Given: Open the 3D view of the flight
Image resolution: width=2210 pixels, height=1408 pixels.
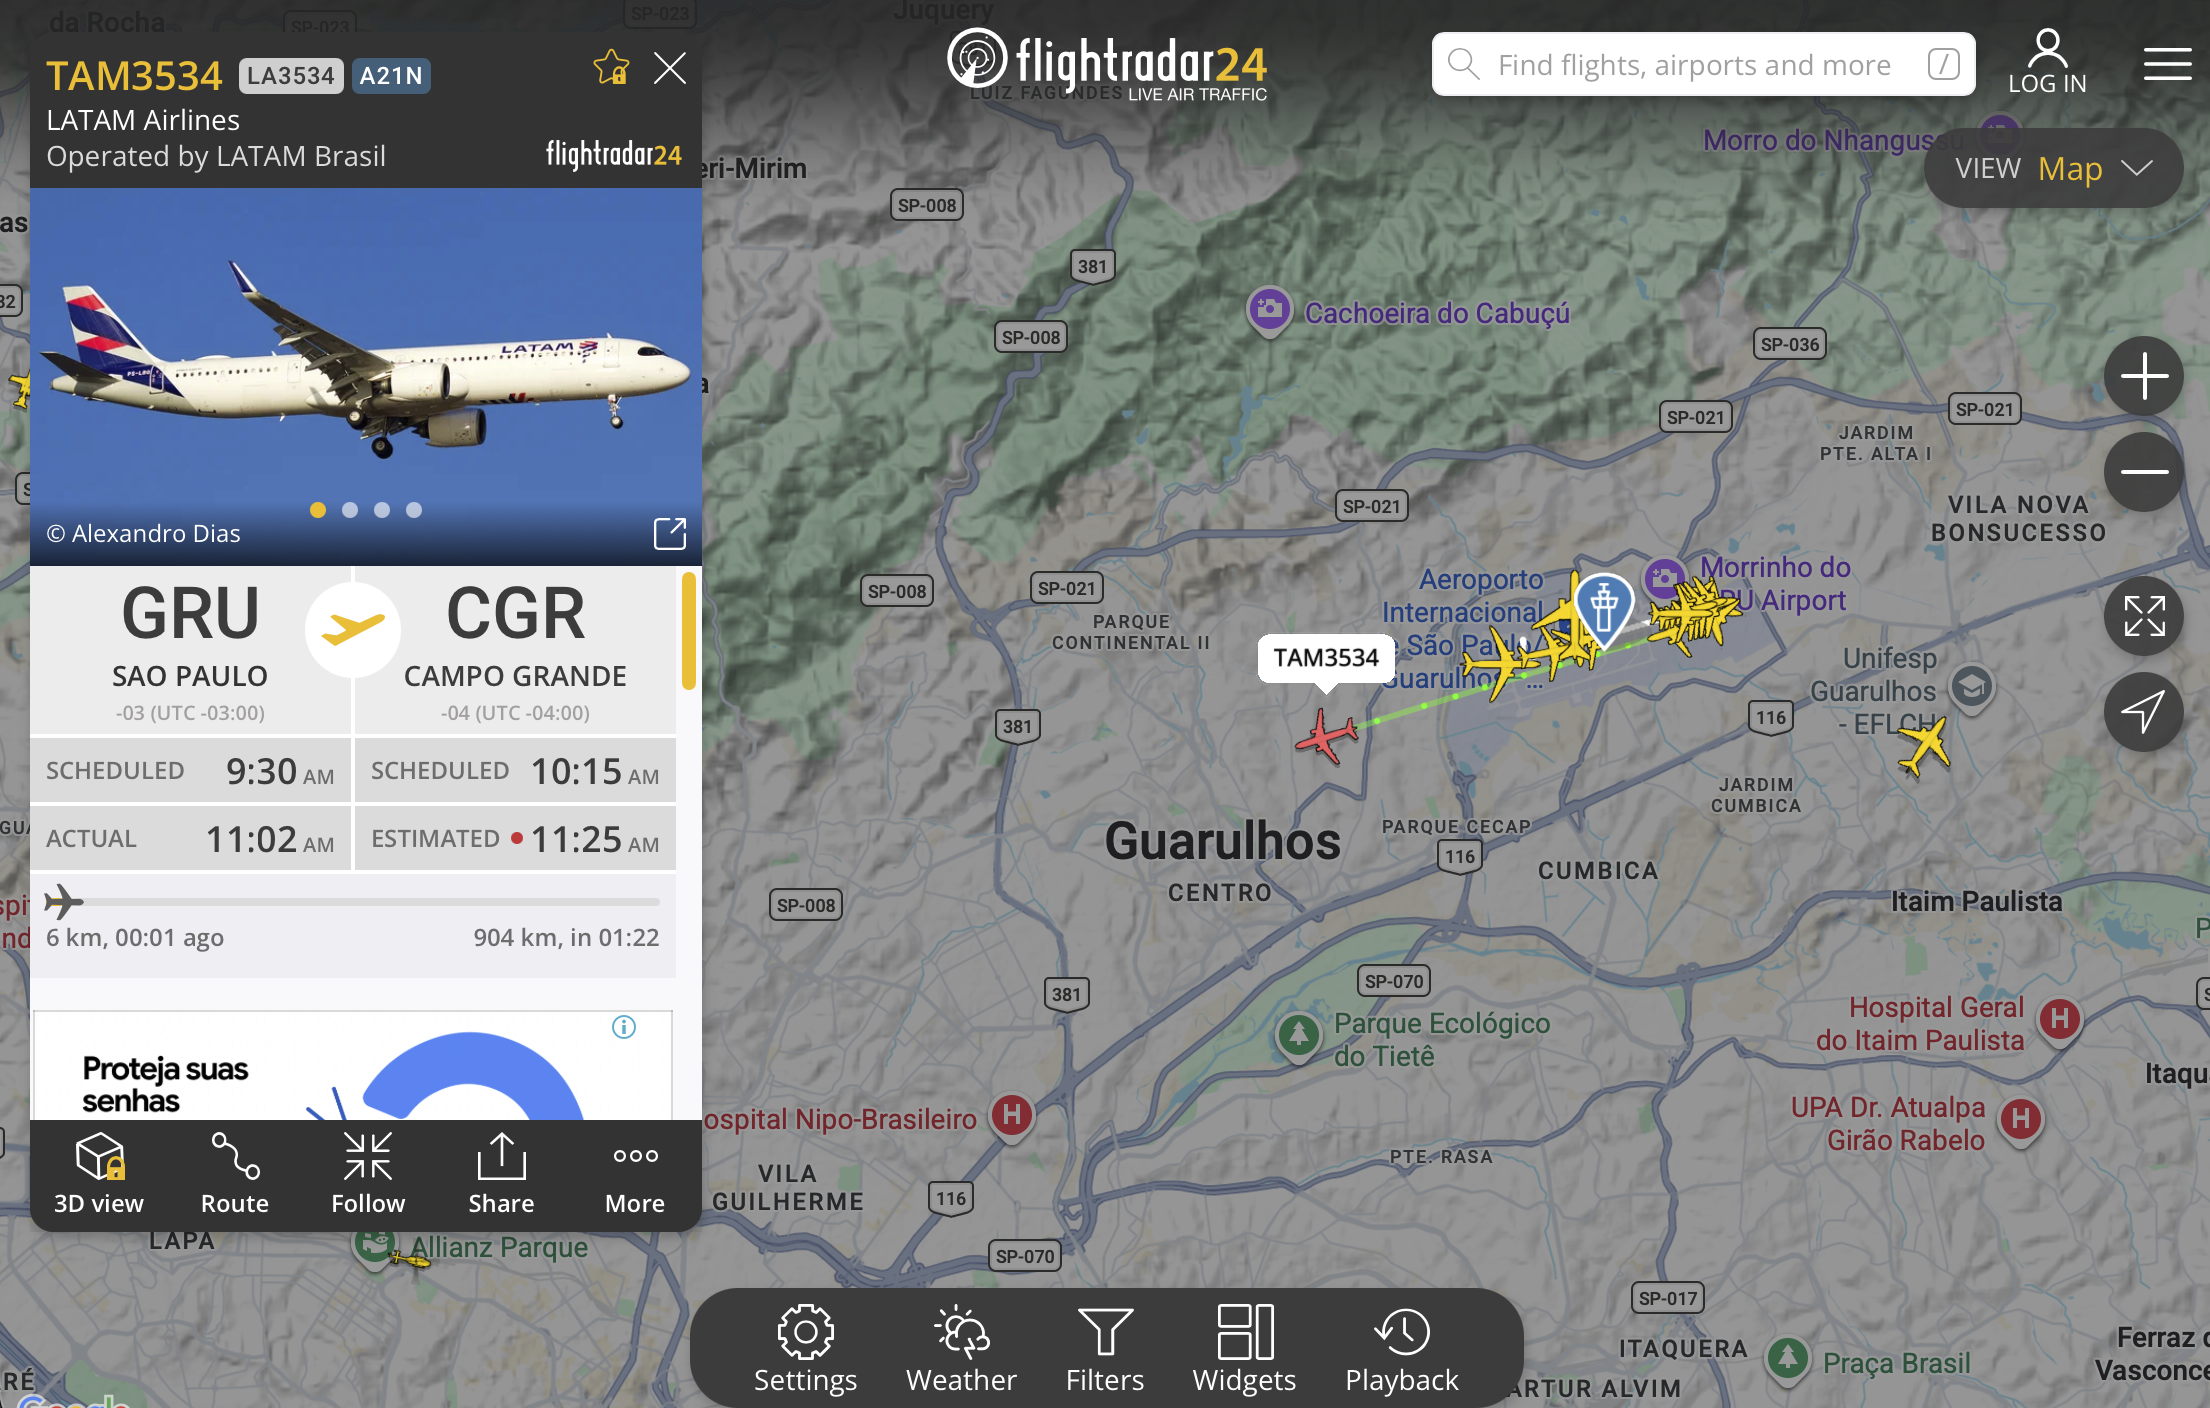Looking at the screenshot, I should [x=98, y=1174].
